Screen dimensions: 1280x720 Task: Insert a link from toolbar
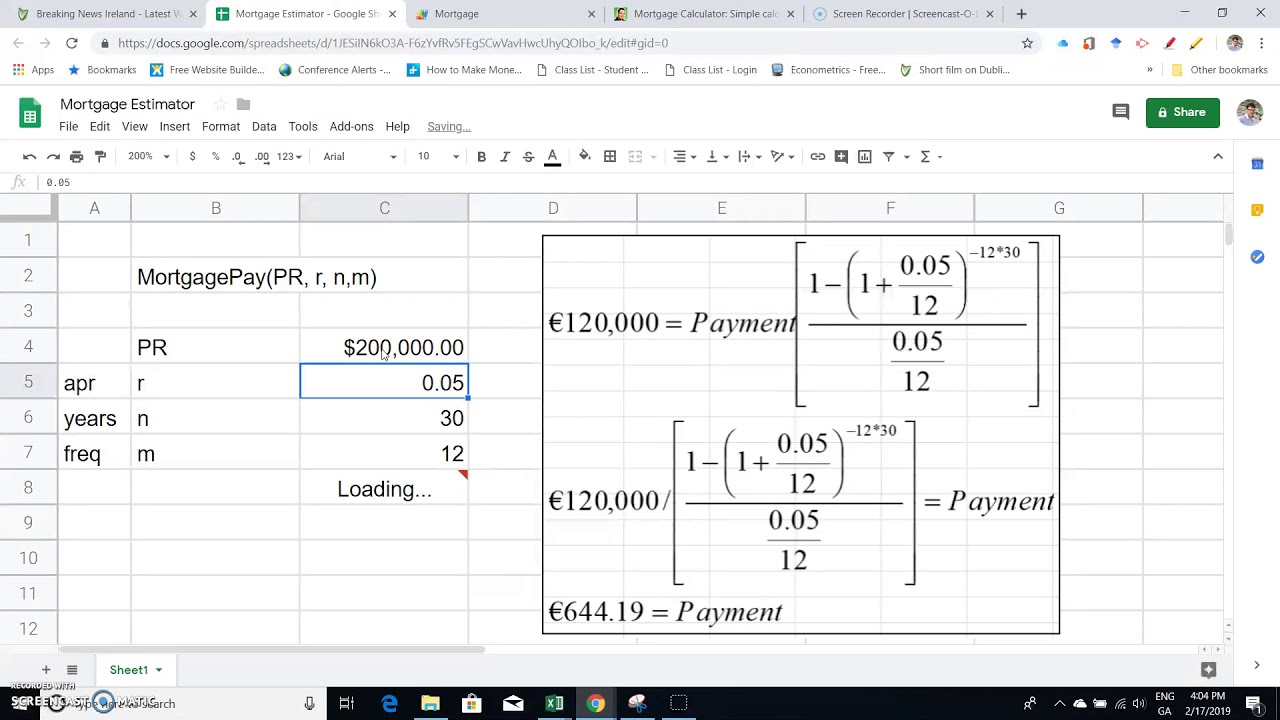tap(818, 156)
